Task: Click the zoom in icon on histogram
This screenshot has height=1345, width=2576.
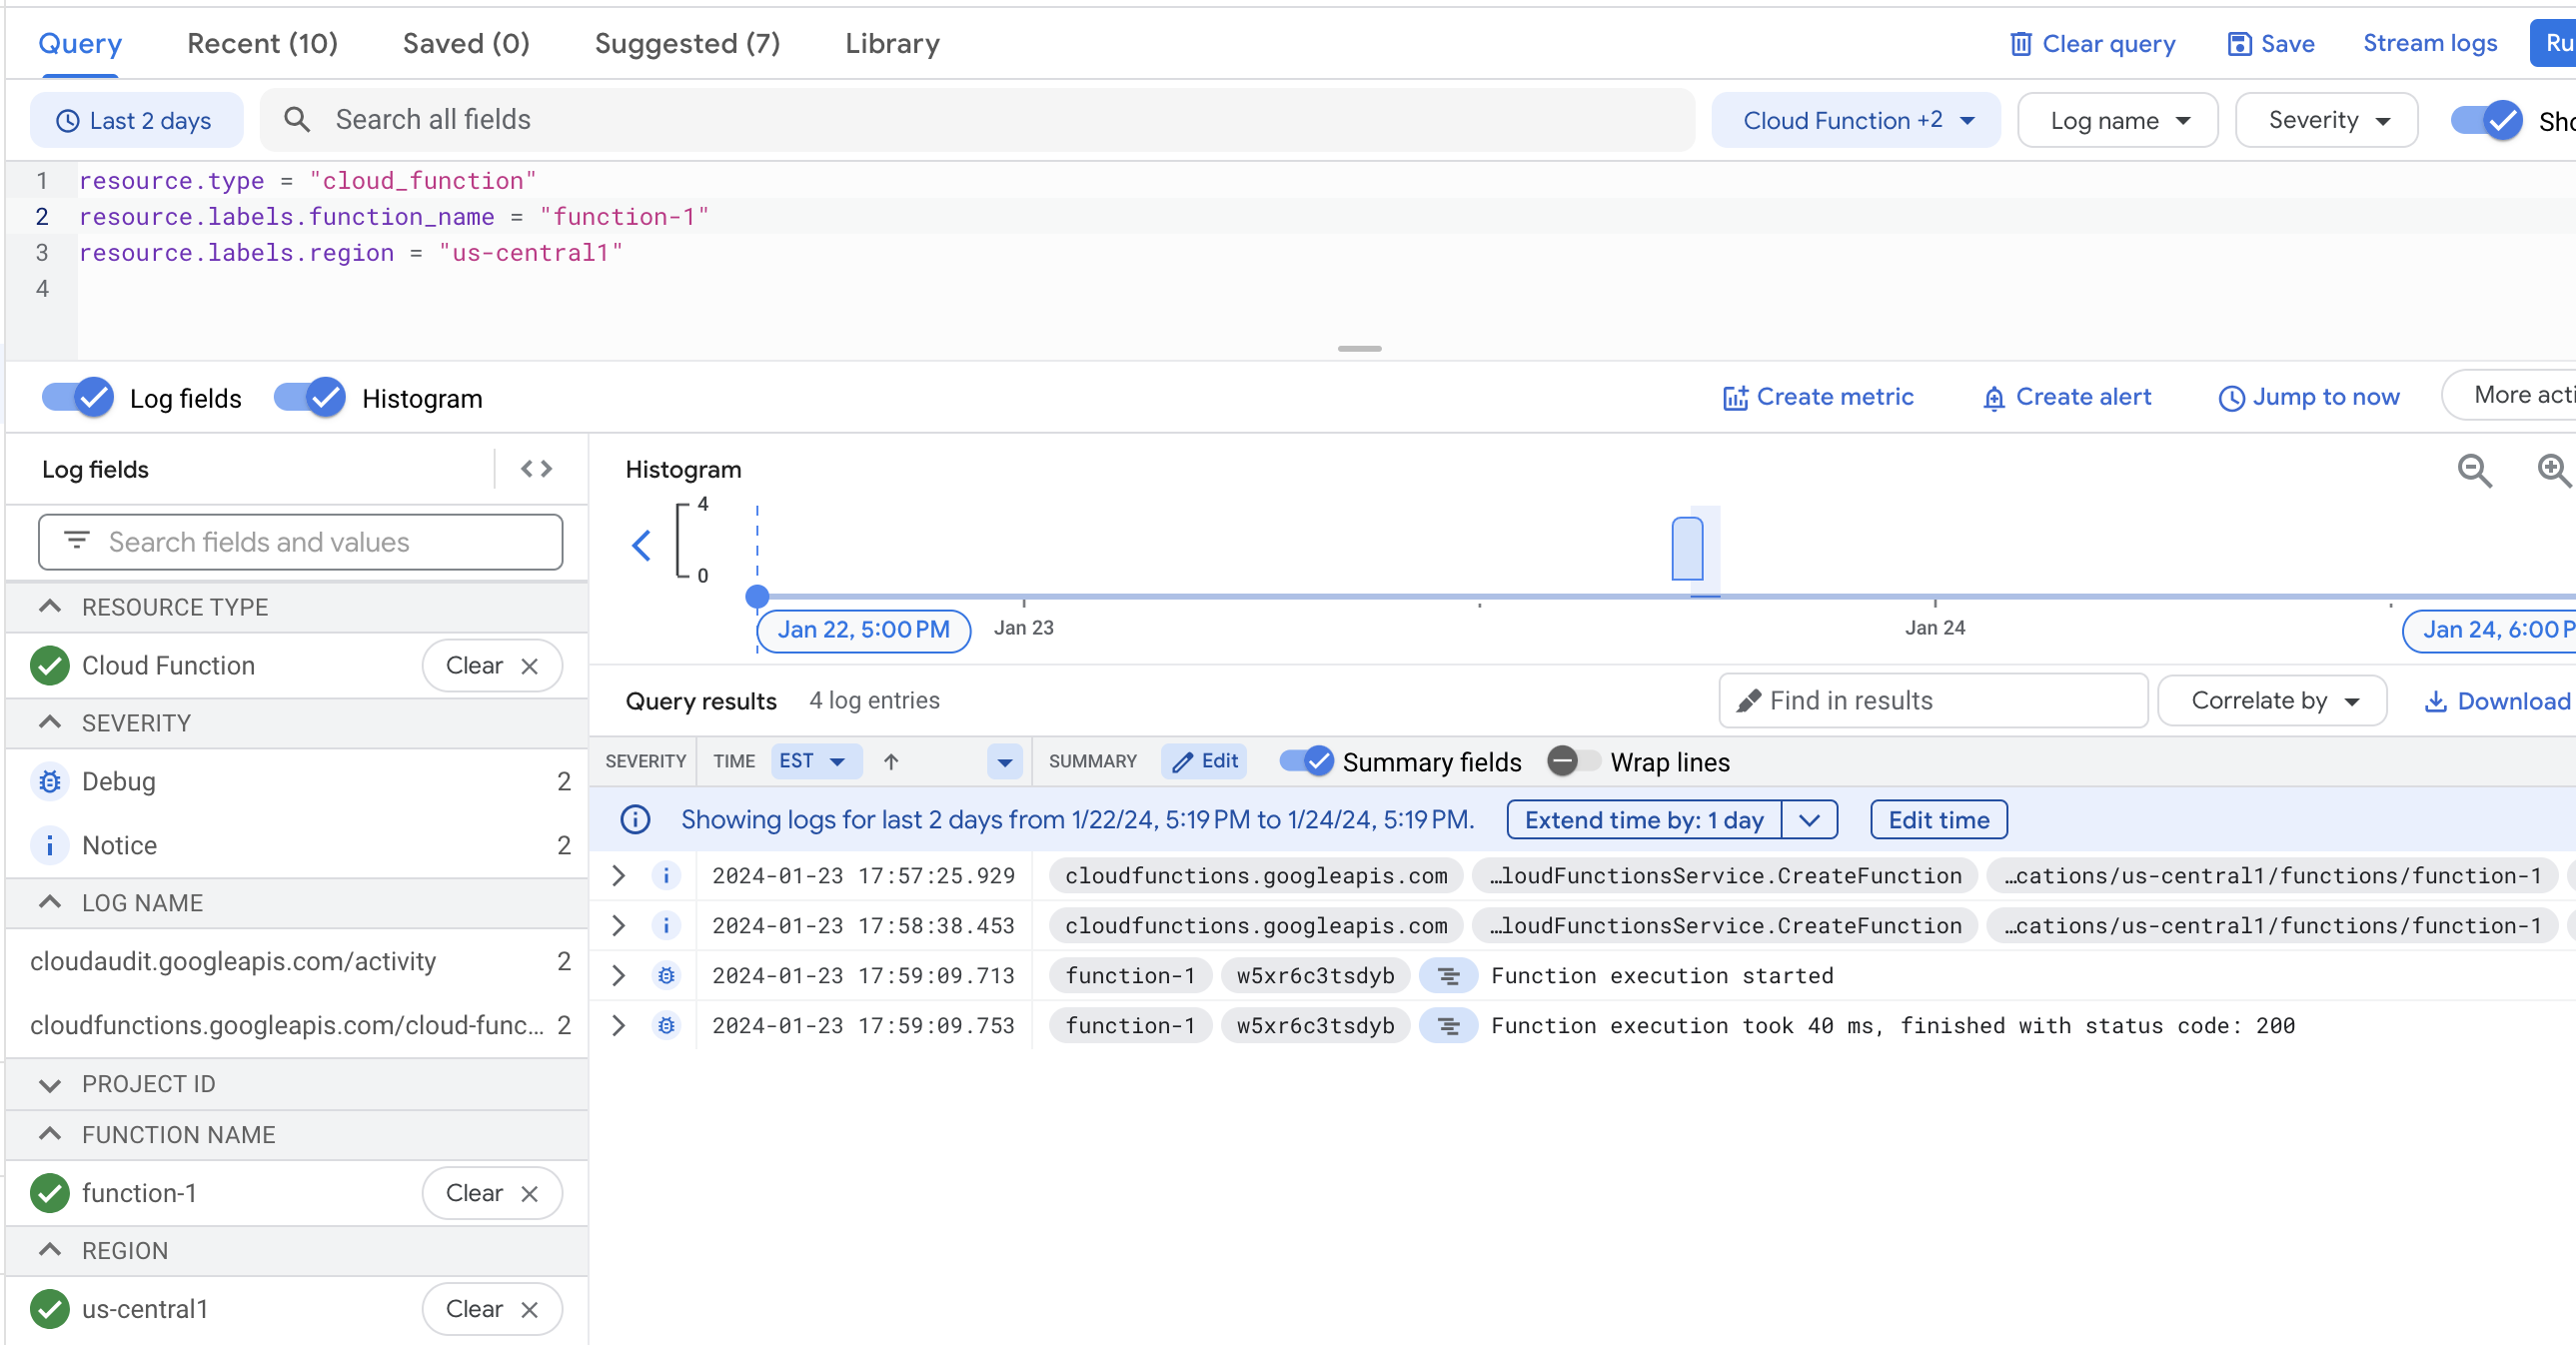Action: (x=2552, y=469)
